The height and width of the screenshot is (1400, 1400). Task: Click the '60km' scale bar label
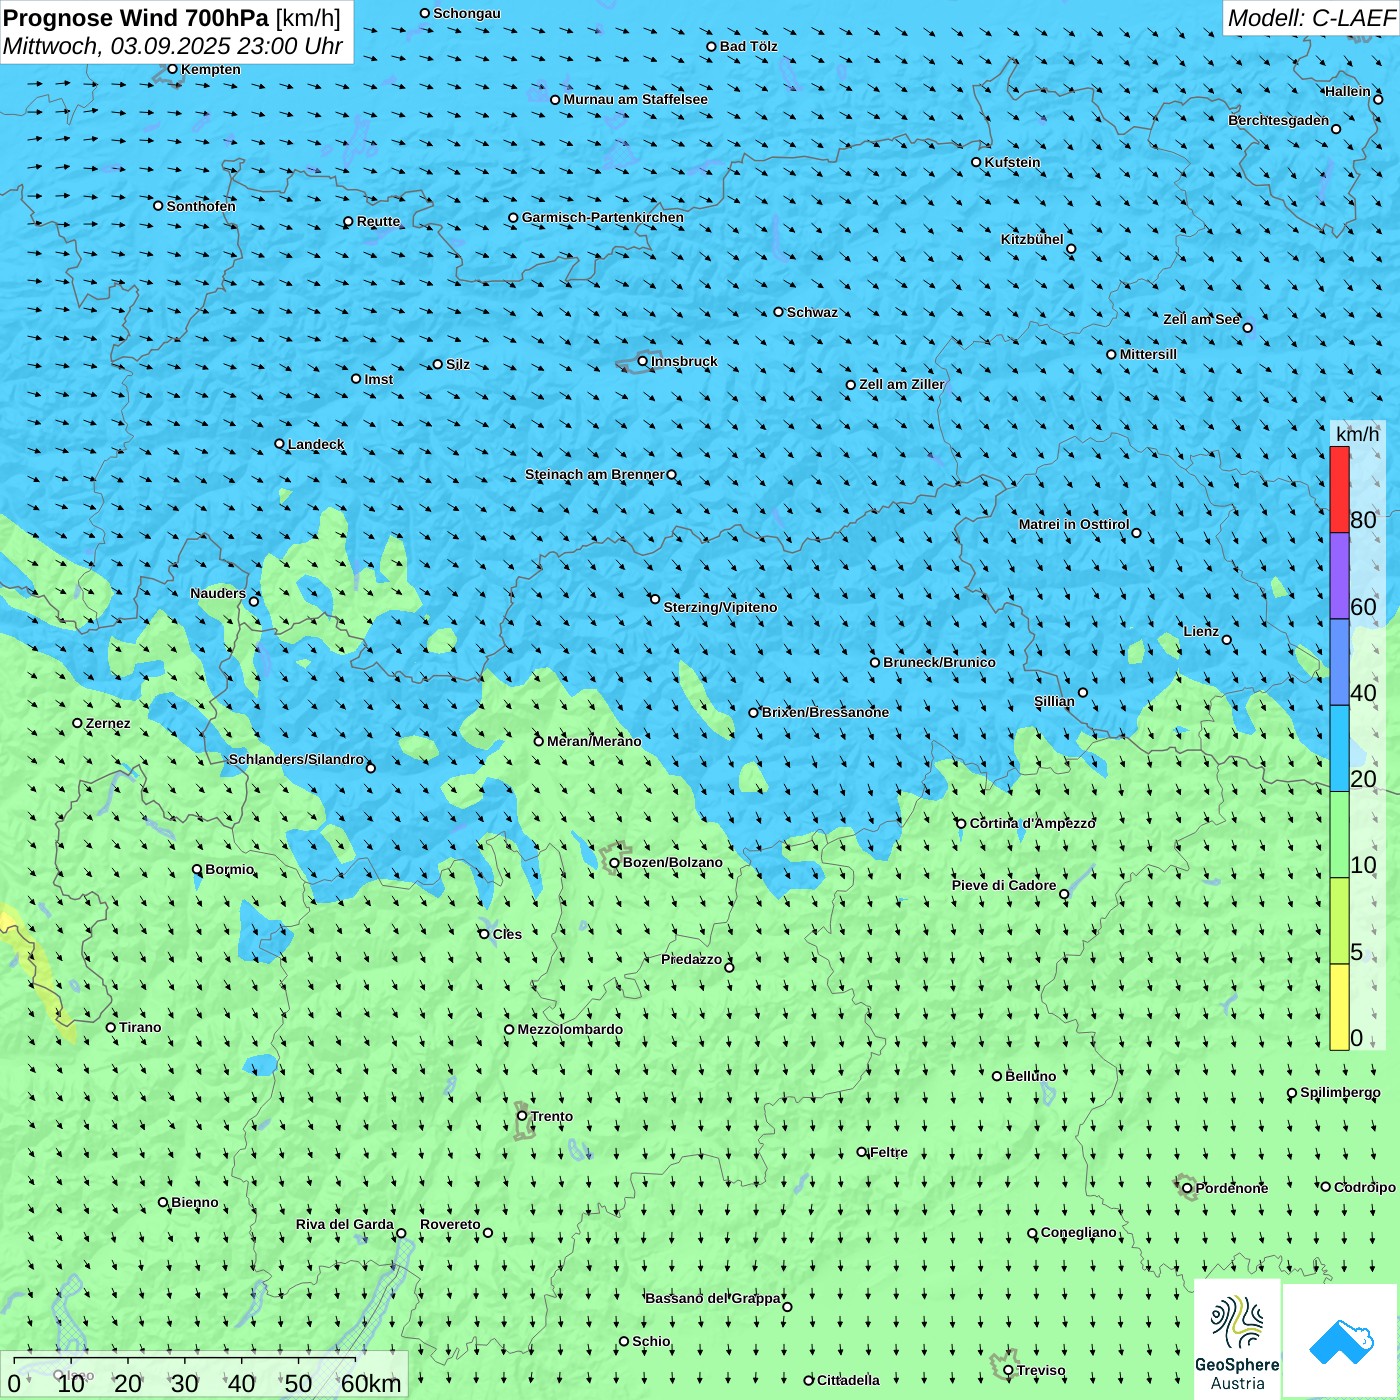[x=371, y=1383]
